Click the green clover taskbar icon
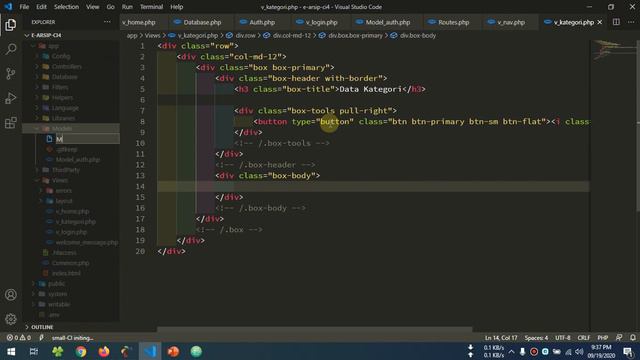Viewport: 640px width, 360px height. pyautogui.click(x=58, y=351)
